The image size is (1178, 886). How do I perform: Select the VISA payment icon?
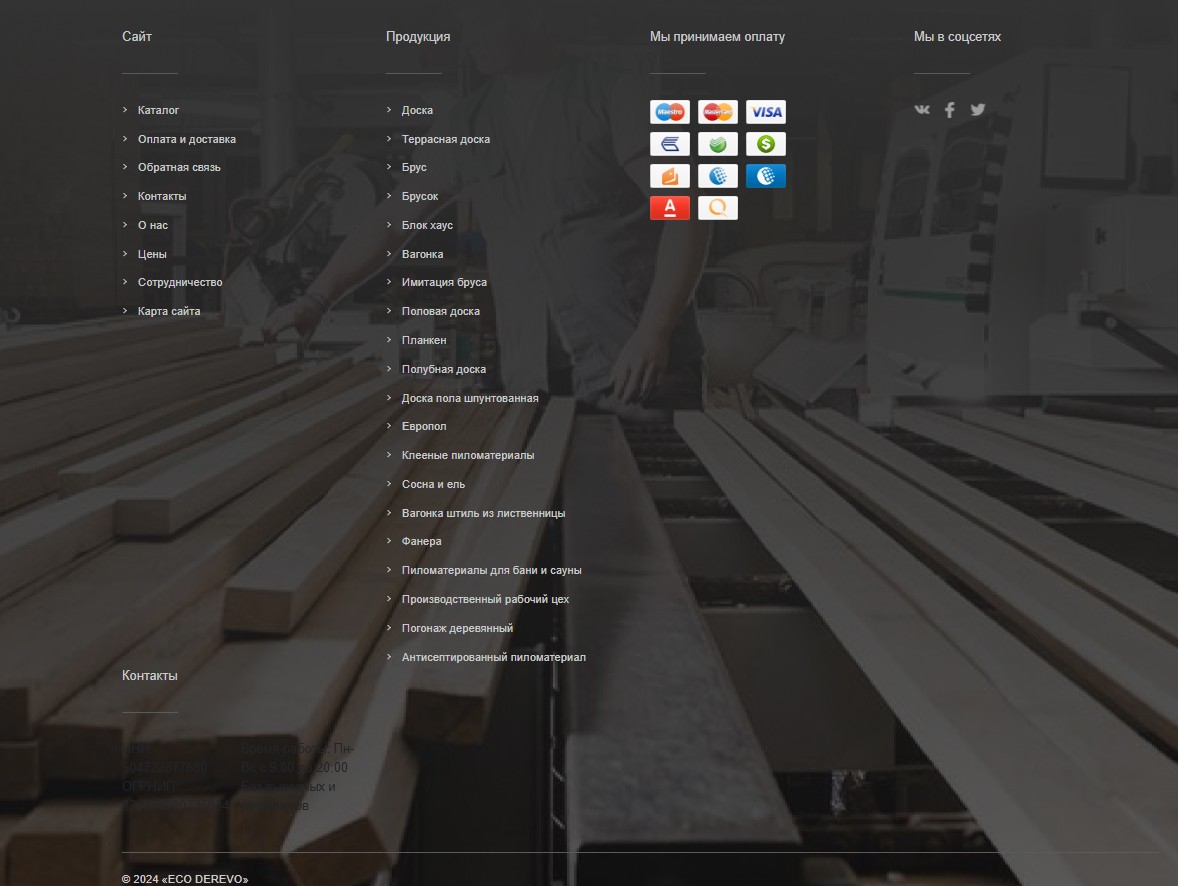click(x=766, y=112)
